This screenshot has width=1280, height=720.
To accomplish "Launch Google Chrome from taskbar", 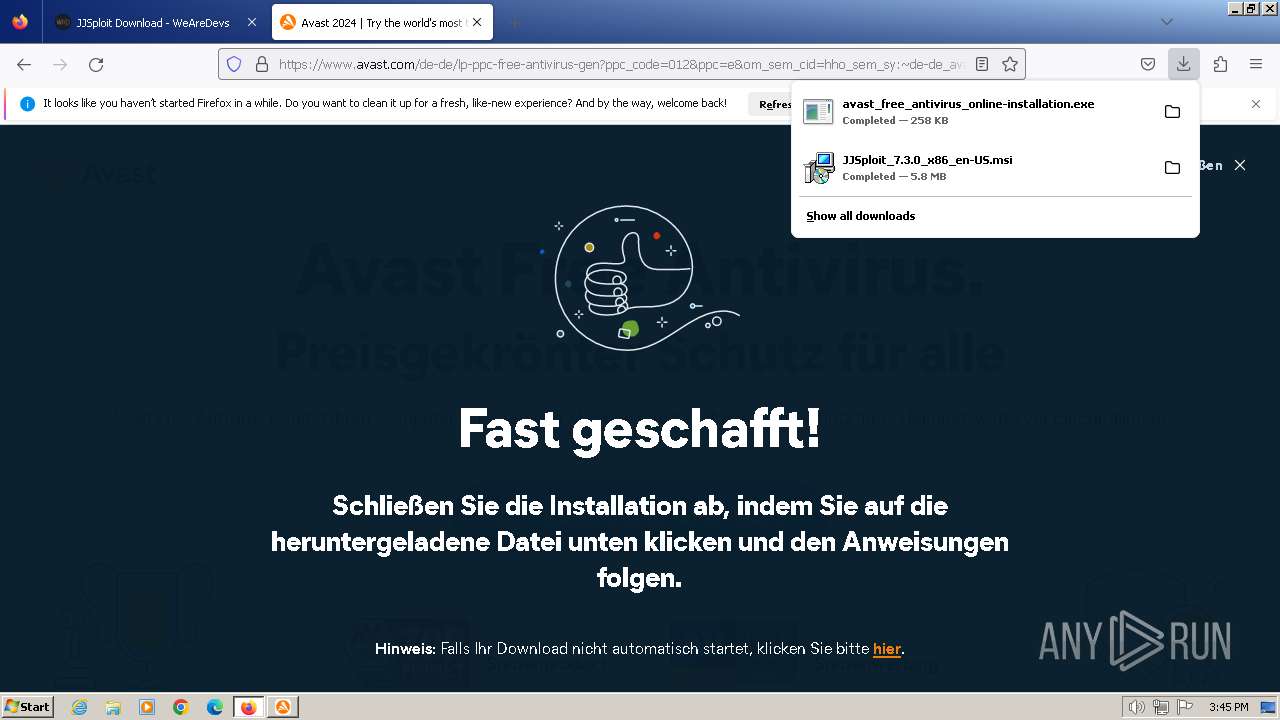I will (181, 707).
